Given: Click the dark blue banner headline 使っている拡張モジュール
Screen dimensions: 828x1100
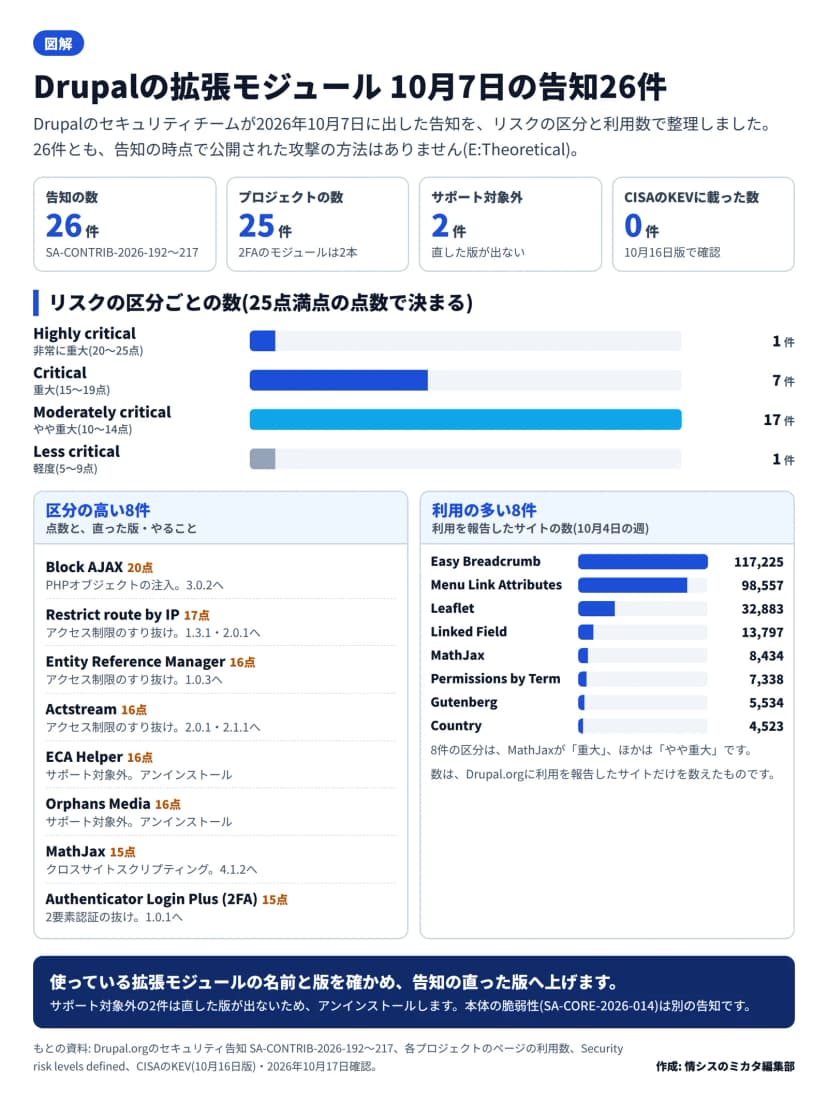Looking at the screenshot, I should [x=334, y=981].
